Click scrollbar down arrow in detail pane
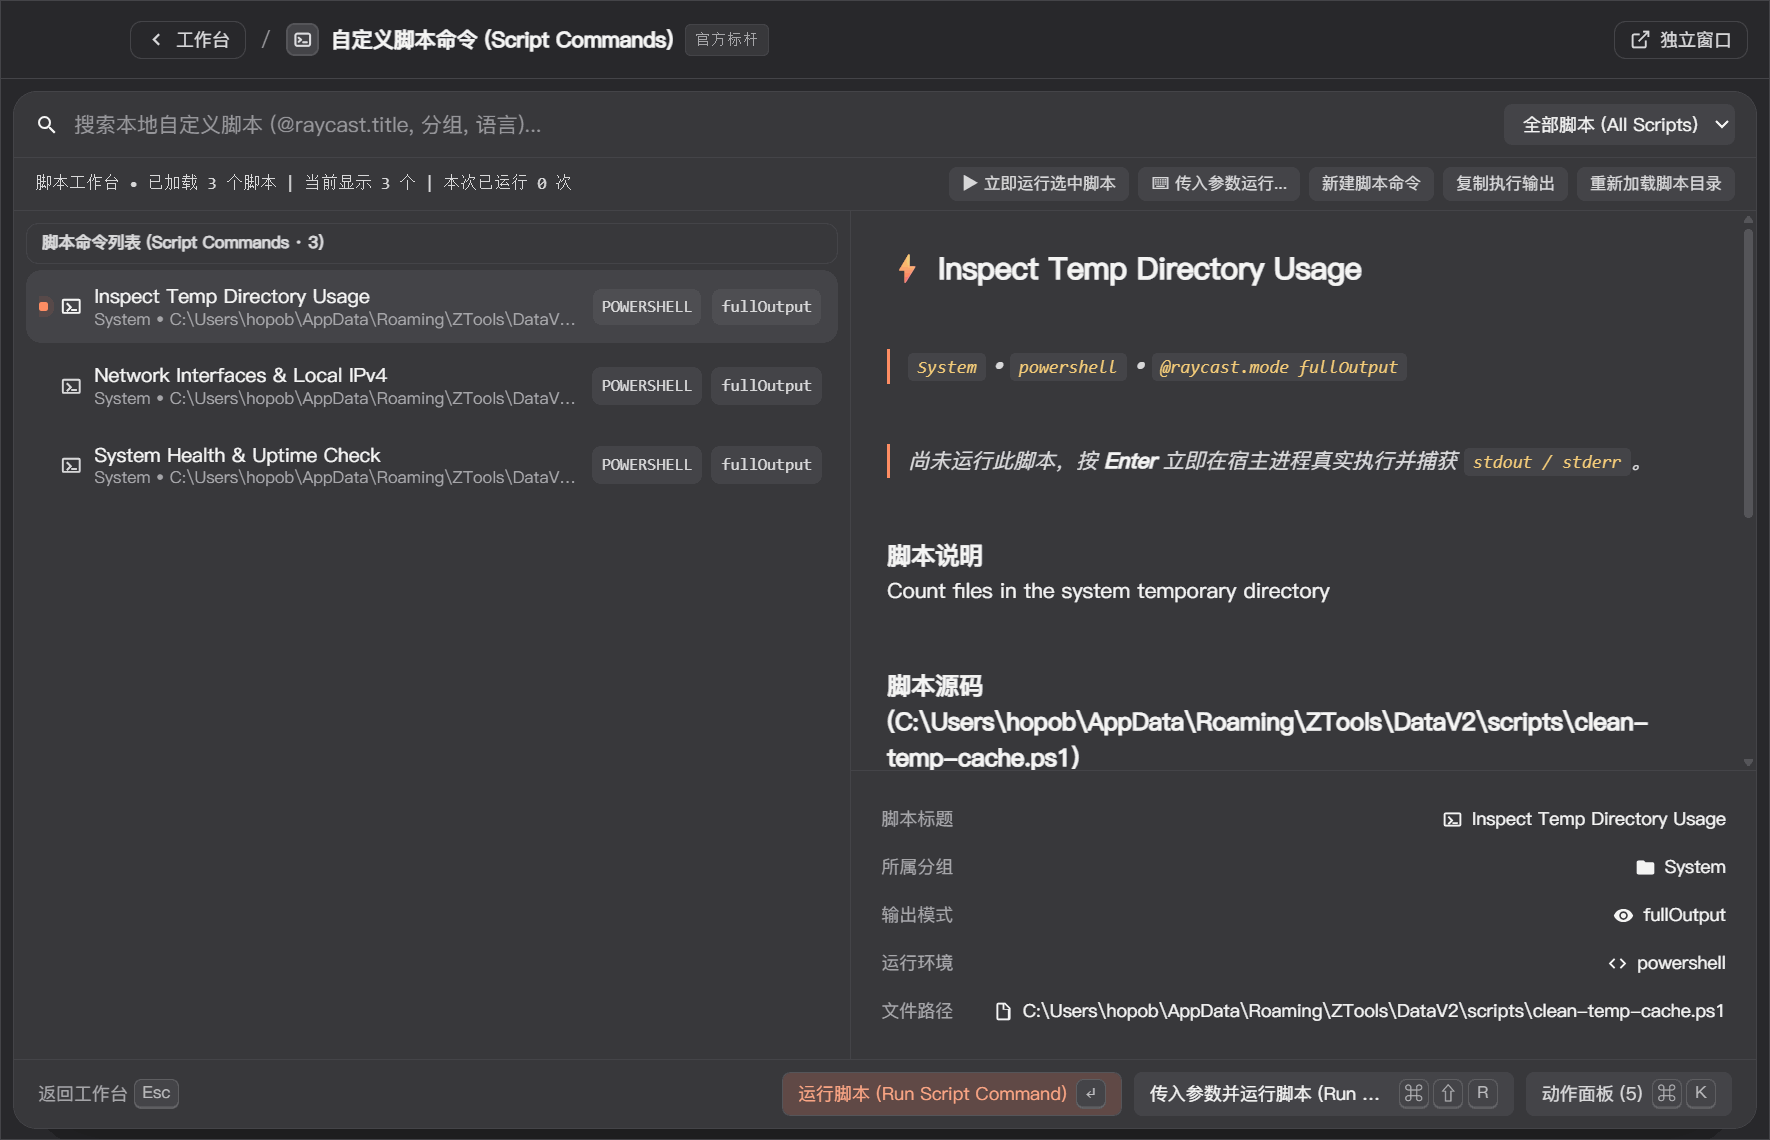Viewport: 1770px width, 1140px height. pyautogui.click(x=1748, y=762)
